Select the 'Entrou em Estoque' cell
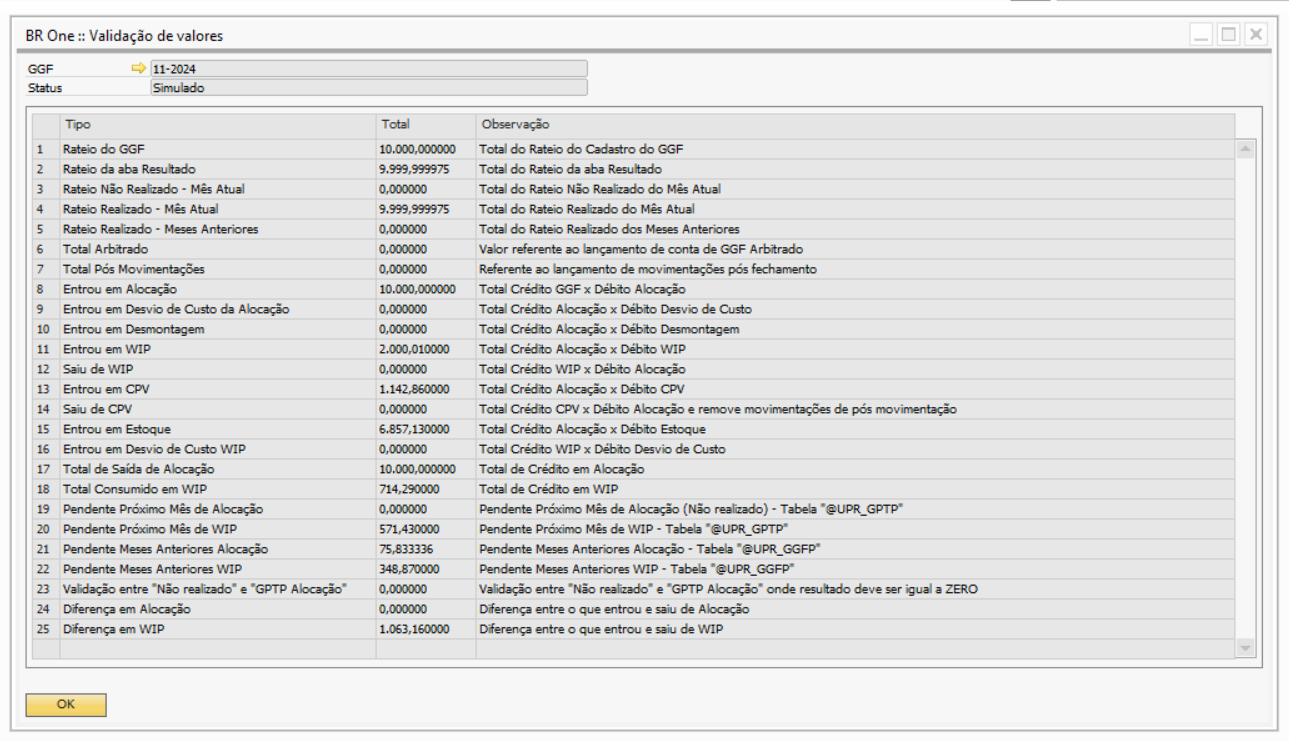The image size is (1289, 741). pos(218,429)
